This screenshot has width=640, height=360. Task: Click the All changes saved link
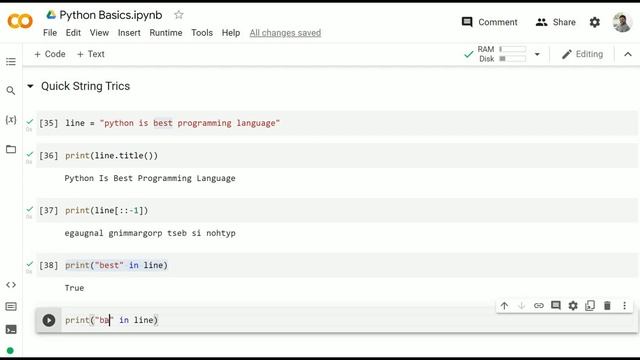coord(285,33)
